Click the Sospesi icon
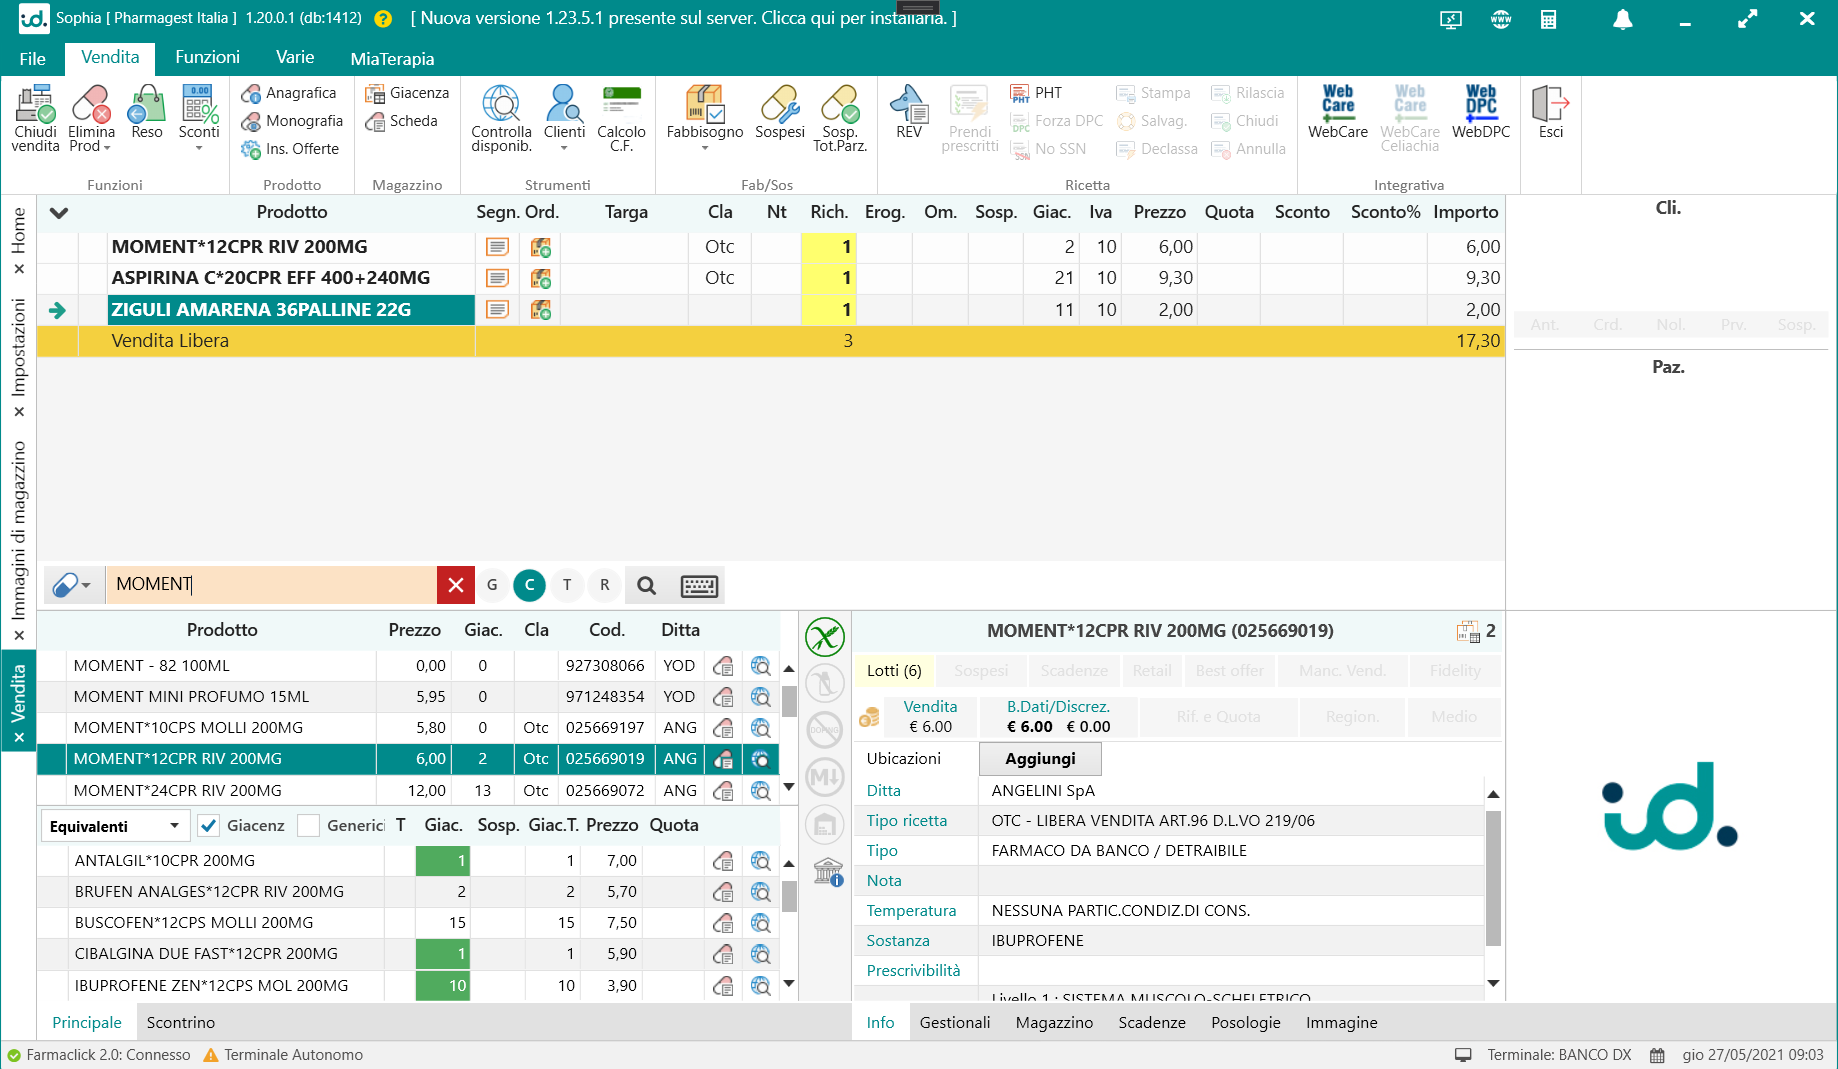Screen dimensions: 1838x1069 (x=779, y=112)
